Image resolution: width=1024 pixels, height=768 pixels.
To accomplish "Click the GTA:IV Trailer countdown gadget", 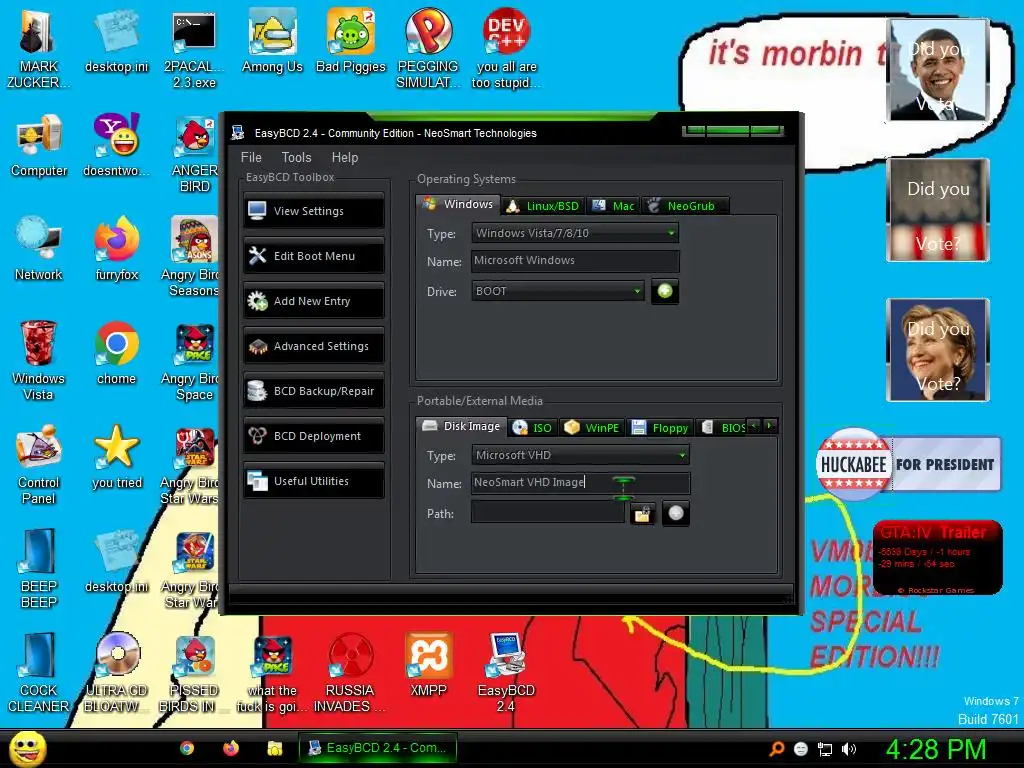I will pyautogui.click(x=938, y=557).
